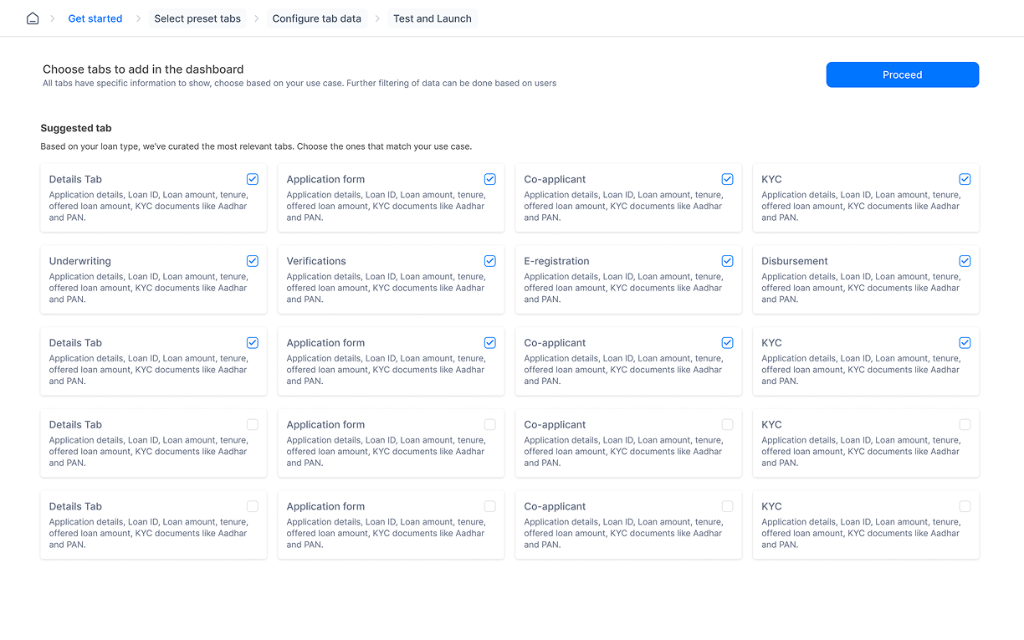Switch to the Configure tab data step
The height and width of the screenshot is (640, 1024).
click(x=317, y=18)
